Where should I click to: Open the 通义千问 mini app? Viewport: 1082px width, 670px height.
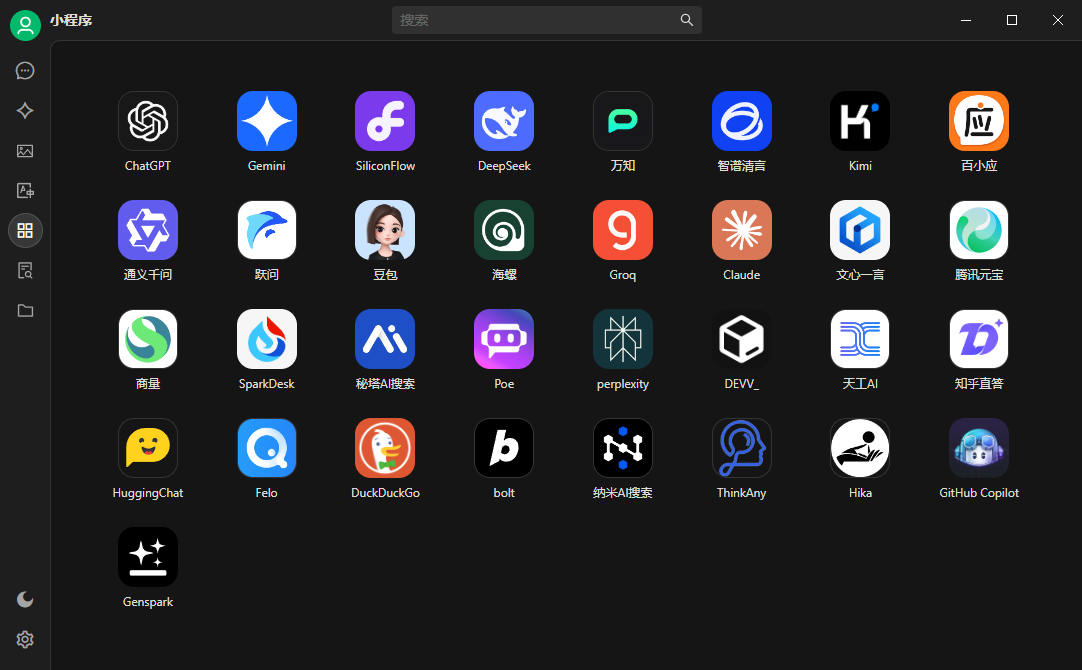point(148,230)
